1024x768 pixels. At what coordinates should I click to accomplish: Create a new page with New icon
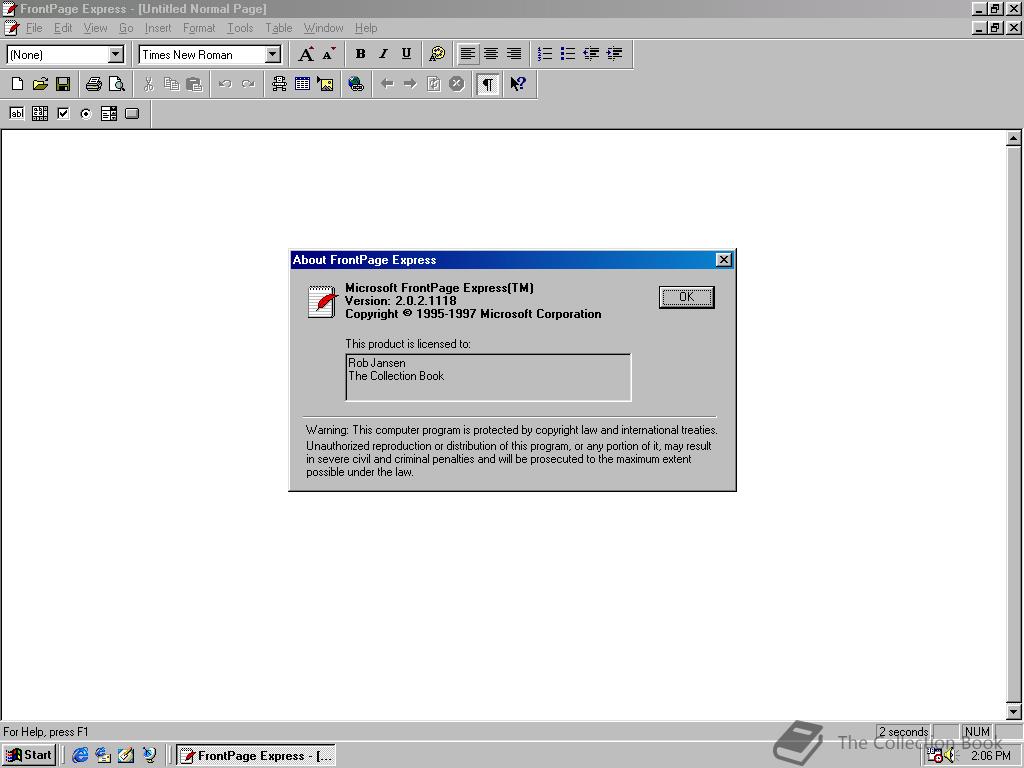[x=18, y=84]
